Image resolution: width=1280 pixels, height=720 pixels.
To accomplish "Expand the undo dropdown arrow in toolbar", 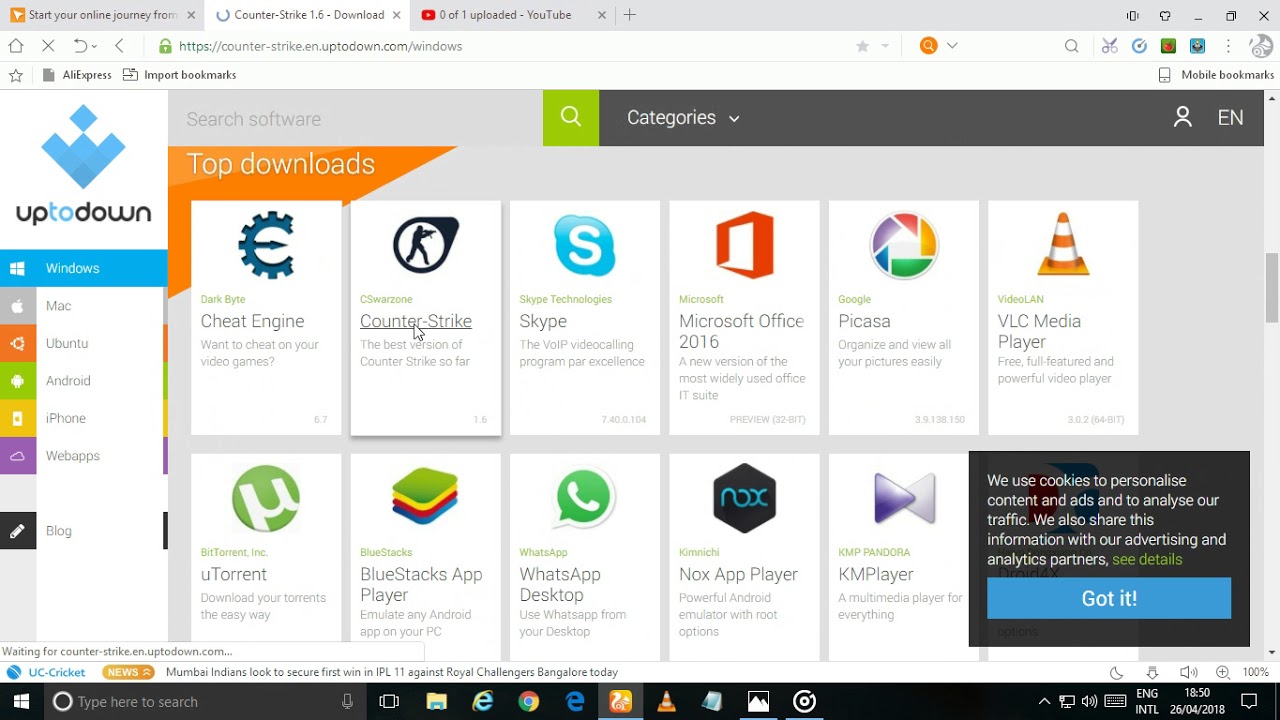I will [95, 46].
